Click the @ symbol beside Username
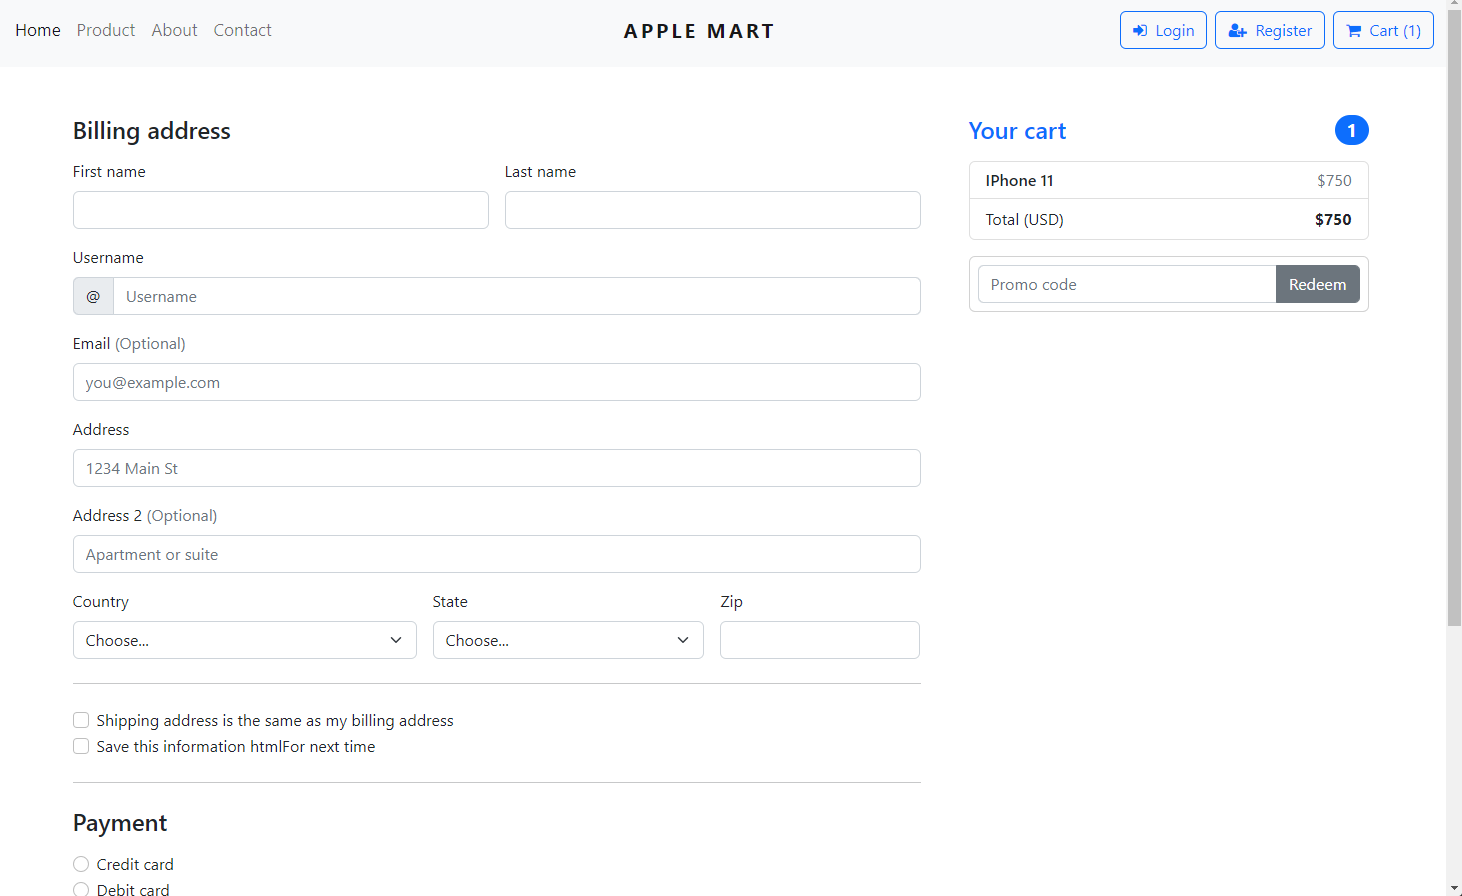Viewport: 1462px width, 896px height. click(93, 297)
